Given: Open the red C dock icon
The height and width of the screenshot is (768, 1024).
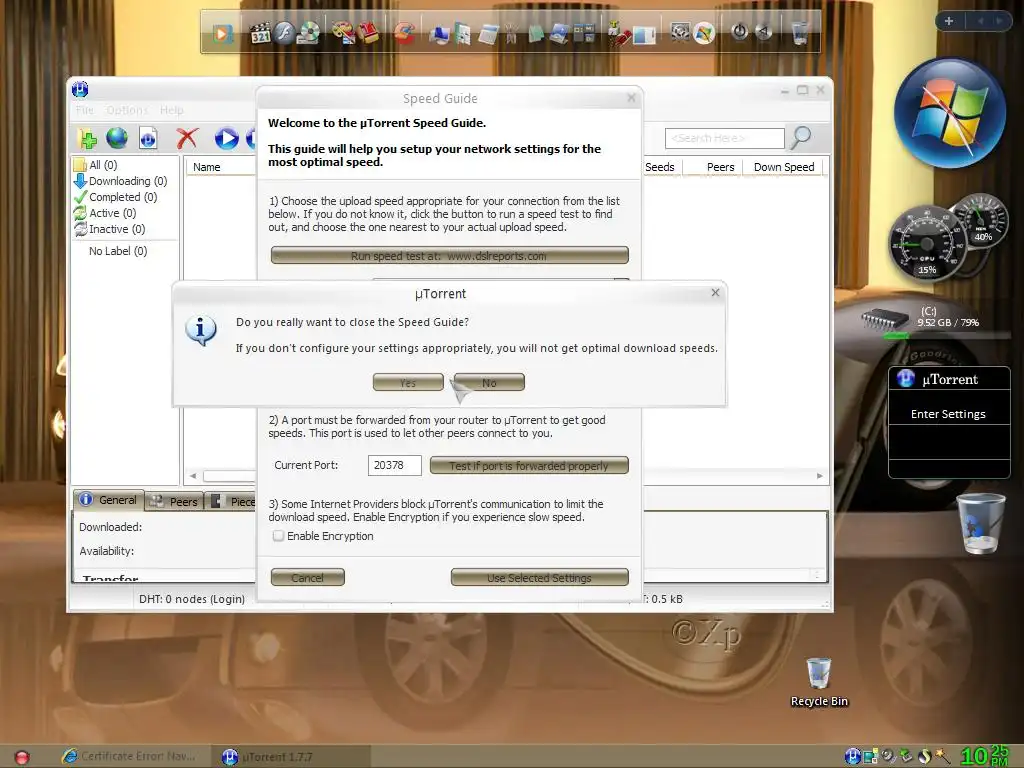Looking at the screenshot, I should coord(404,33).
